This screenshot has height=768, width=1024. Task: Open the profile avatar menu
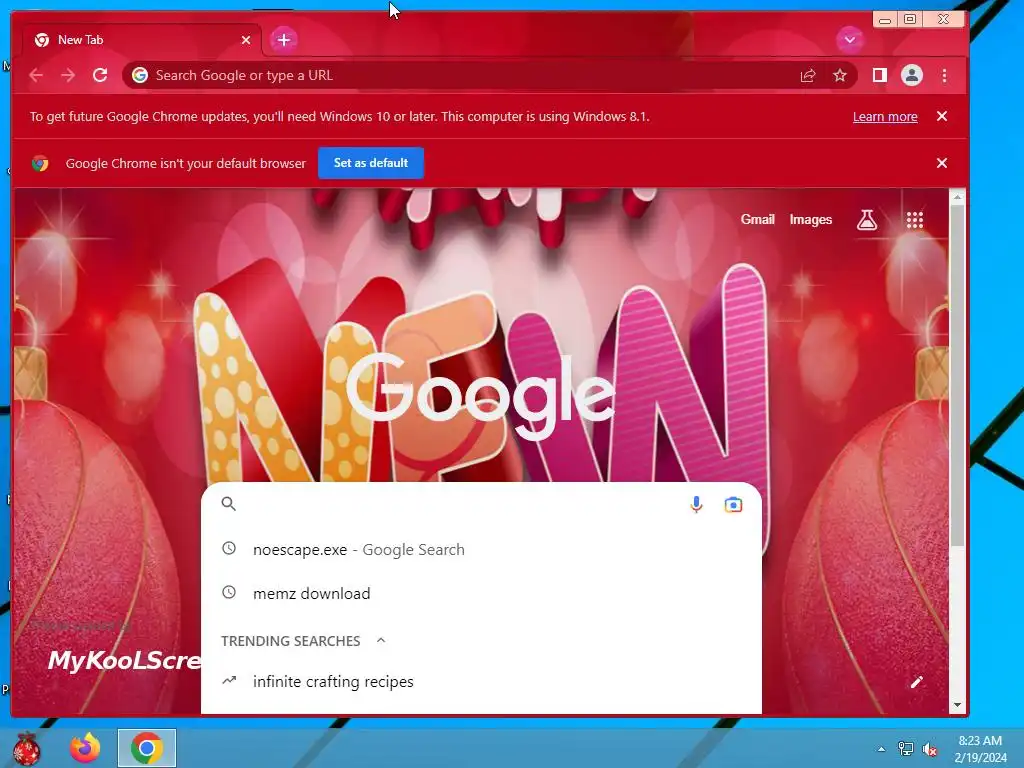coord(912,76)
